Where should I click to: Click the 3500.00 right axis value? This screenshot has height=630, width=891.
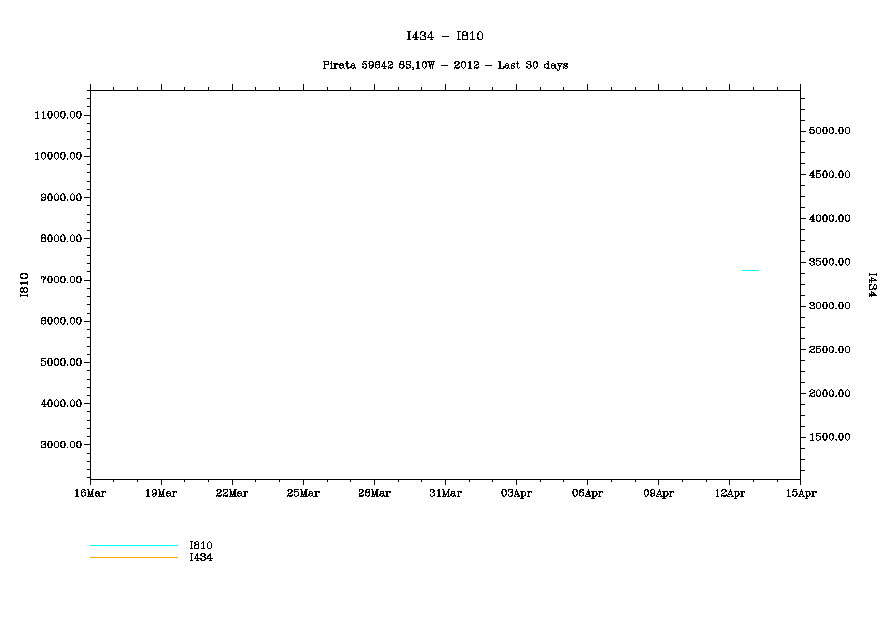click(x=829, y=262)
